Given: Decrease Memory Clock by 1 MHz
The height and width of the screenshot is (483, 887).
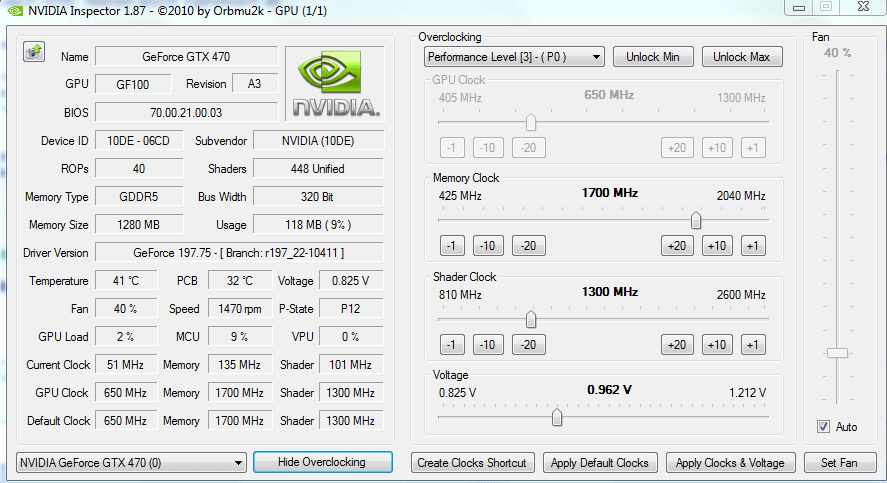Looking at the screenshot, I should click(452, 246).
